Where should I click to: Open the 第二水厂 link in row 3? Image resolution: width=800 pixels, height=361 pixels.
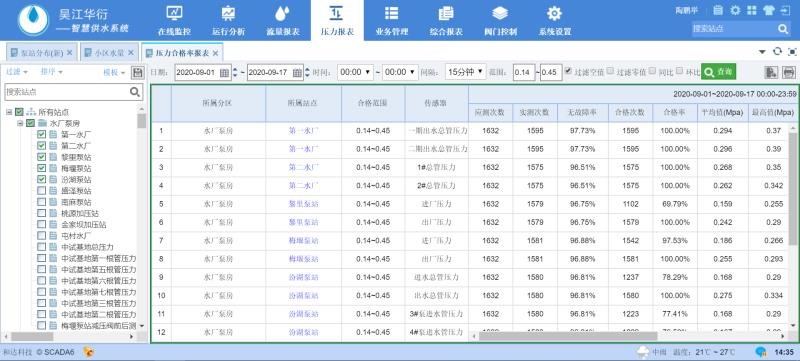pyautogui.click(x=304, y=167)
